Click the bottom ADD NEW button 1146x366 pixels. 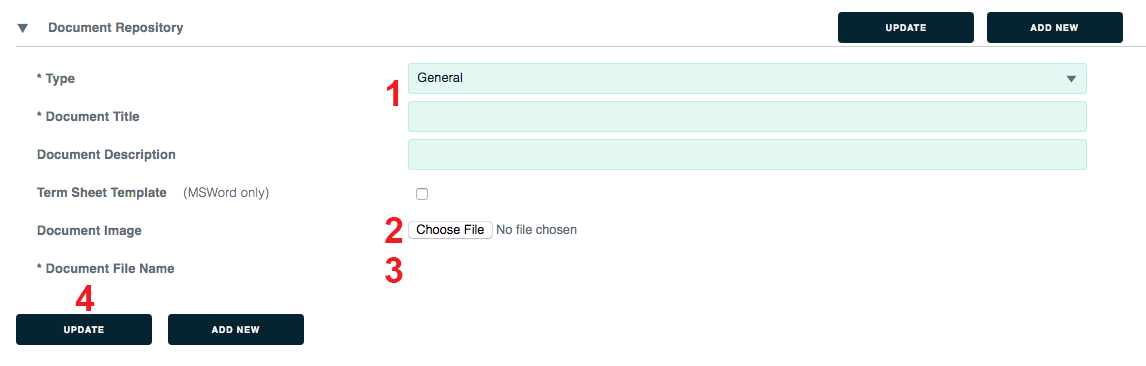point(236,329)
